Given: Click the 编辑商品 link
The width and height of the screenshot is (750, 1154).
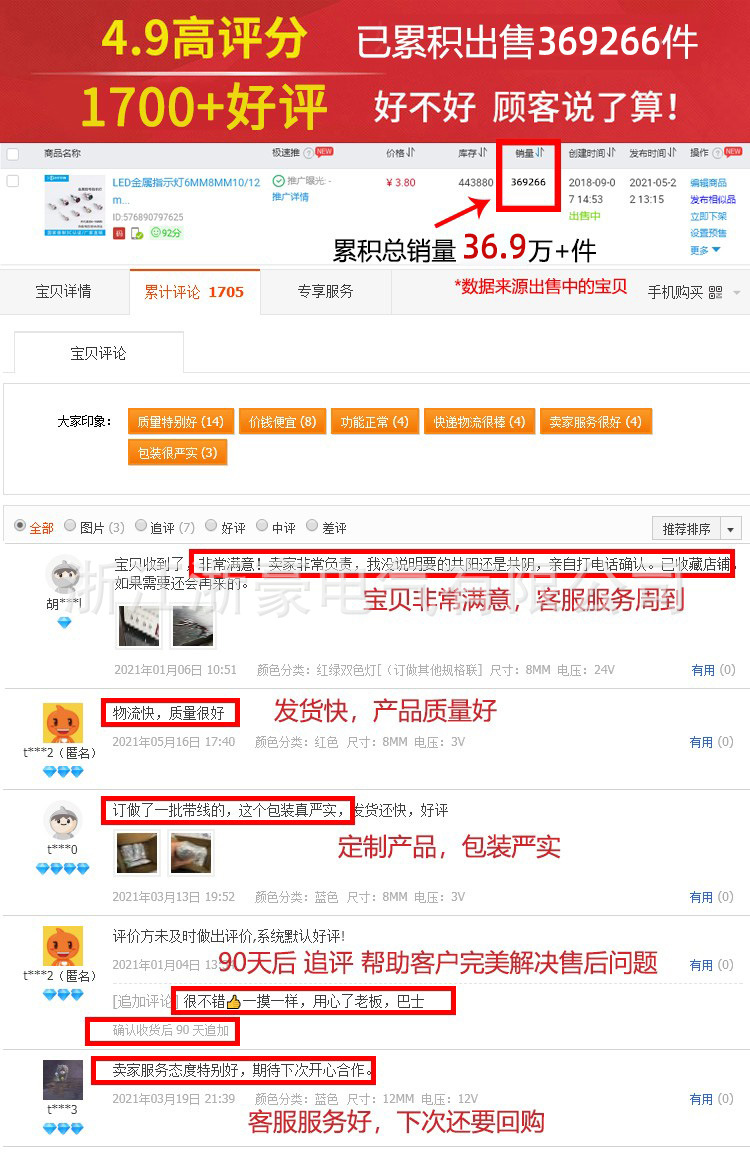Looking at the screenshot, I should 708,183.
